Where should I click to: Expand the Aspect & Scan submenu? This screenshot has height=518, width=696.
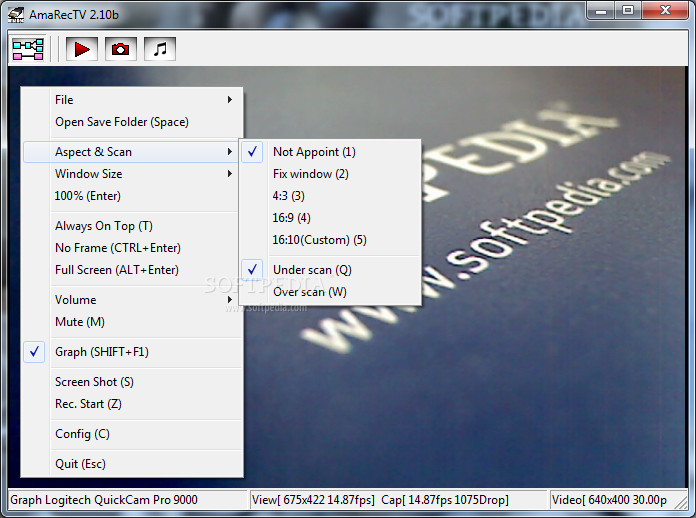132,152
